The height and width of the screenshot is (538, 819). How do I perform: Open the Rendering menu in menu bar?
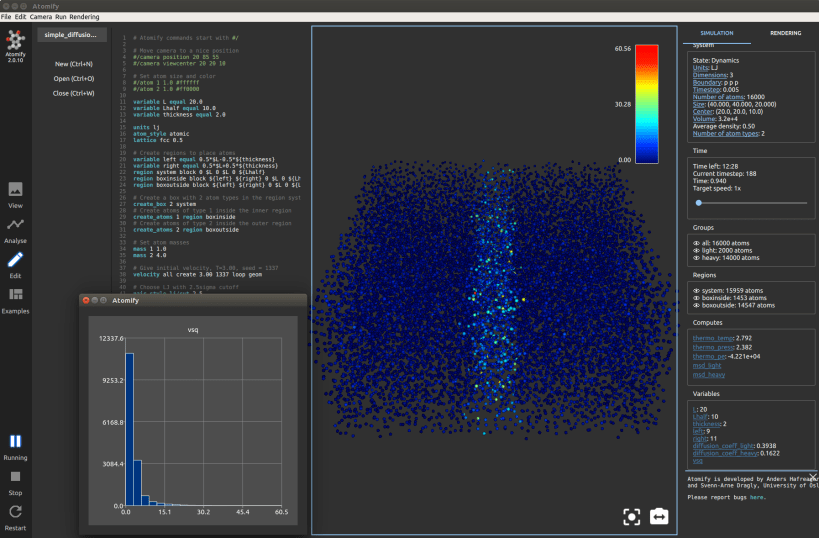coord(84,17)
